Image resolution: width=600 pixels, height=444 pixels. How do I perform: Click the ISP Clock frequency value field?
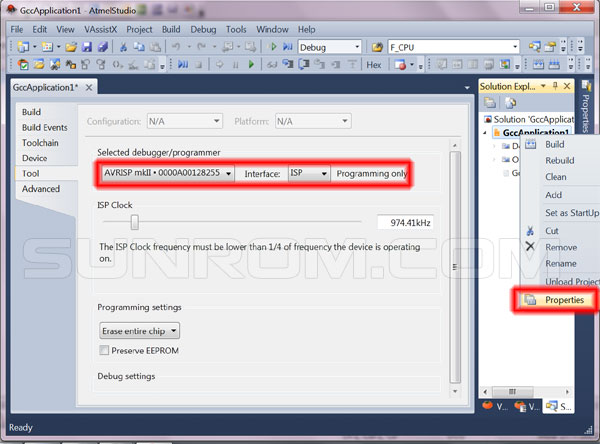pyautogui.click(x=405, y=222)
